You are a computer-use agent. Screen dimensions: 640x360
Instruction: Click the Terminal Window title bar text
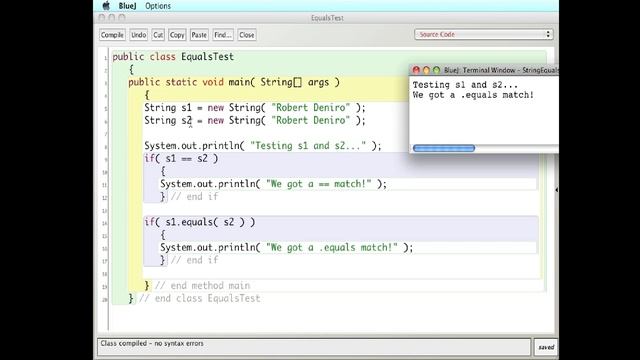pos(501,70)
